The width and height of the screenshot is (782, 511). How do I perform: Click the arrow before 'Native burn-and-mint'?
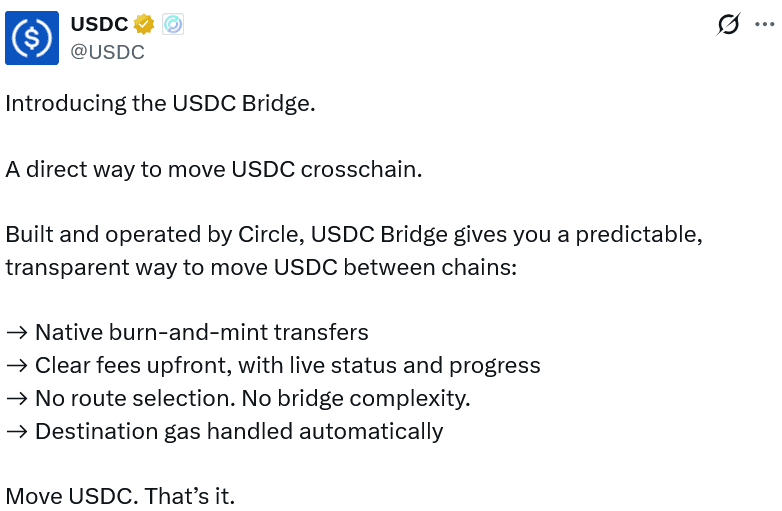click(x=16, y=333)
